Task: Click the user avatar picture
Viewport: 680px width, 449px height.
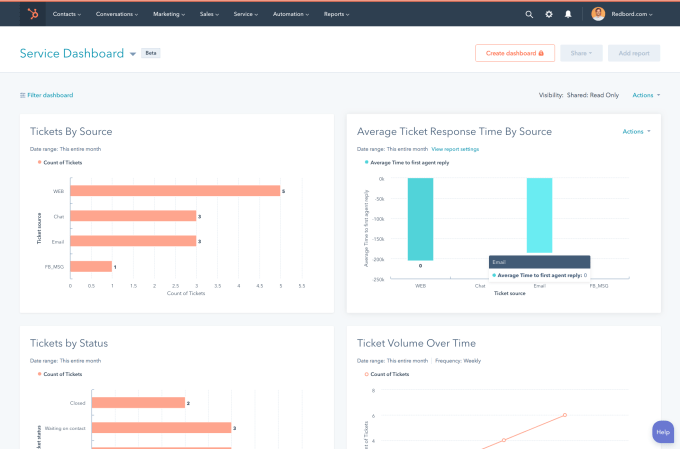Action: 598,14
